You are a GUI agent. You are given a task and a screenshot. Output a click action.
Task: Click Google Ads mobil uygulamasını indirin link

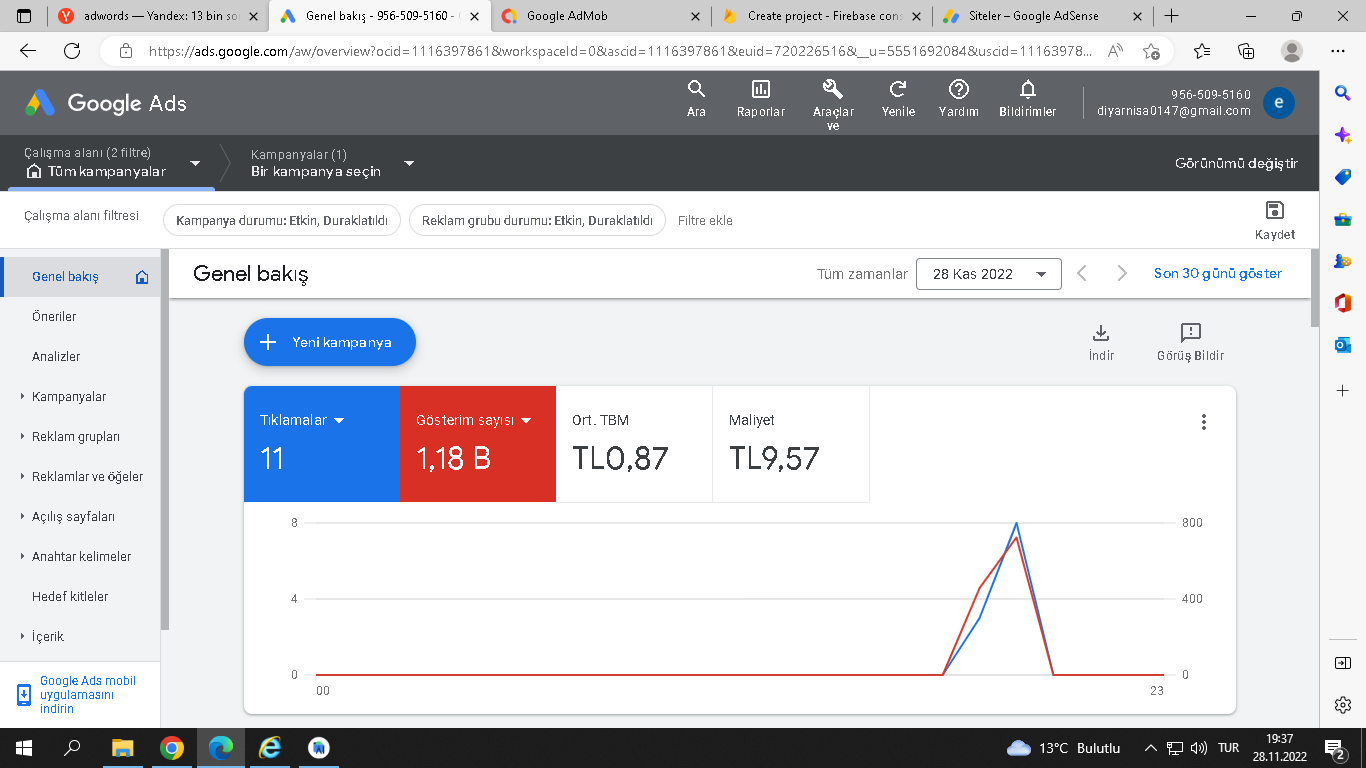(88, 695)
